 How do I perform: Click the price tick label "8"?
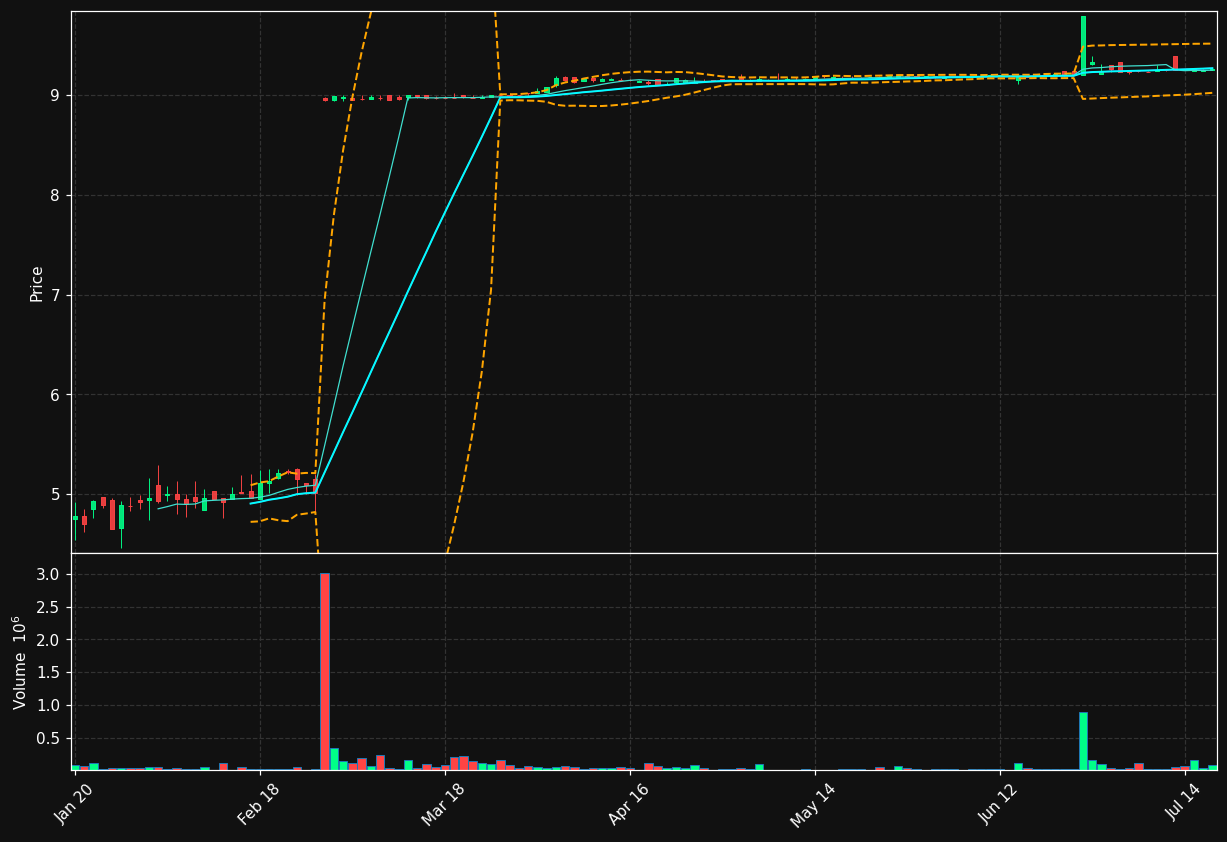[56, 196]
